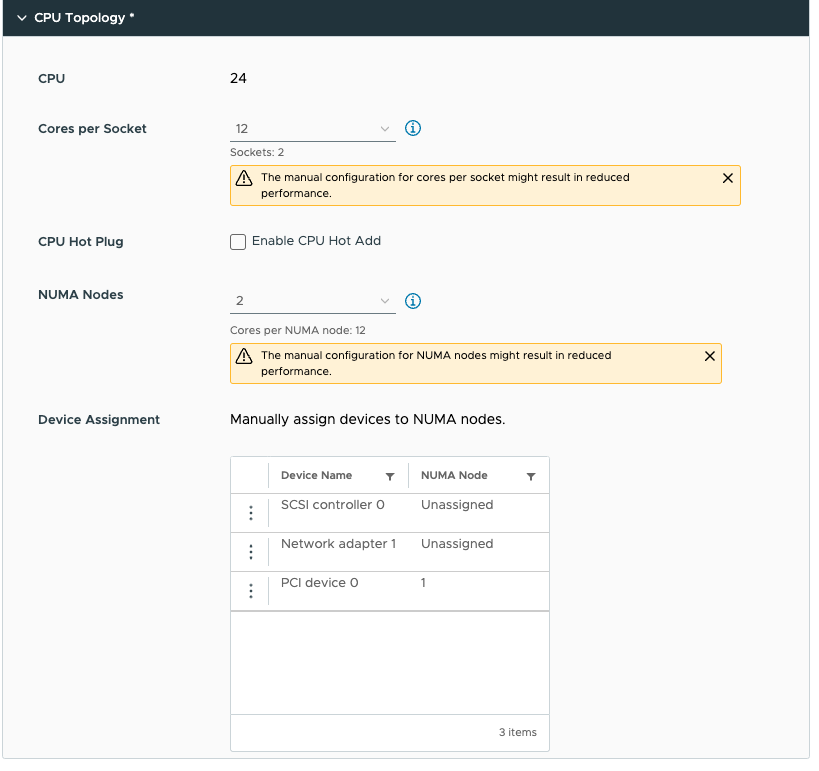The image size is (819, 771).
Task: Click info icon next to NUMA Nodes
Action: (x=413, y=301)
